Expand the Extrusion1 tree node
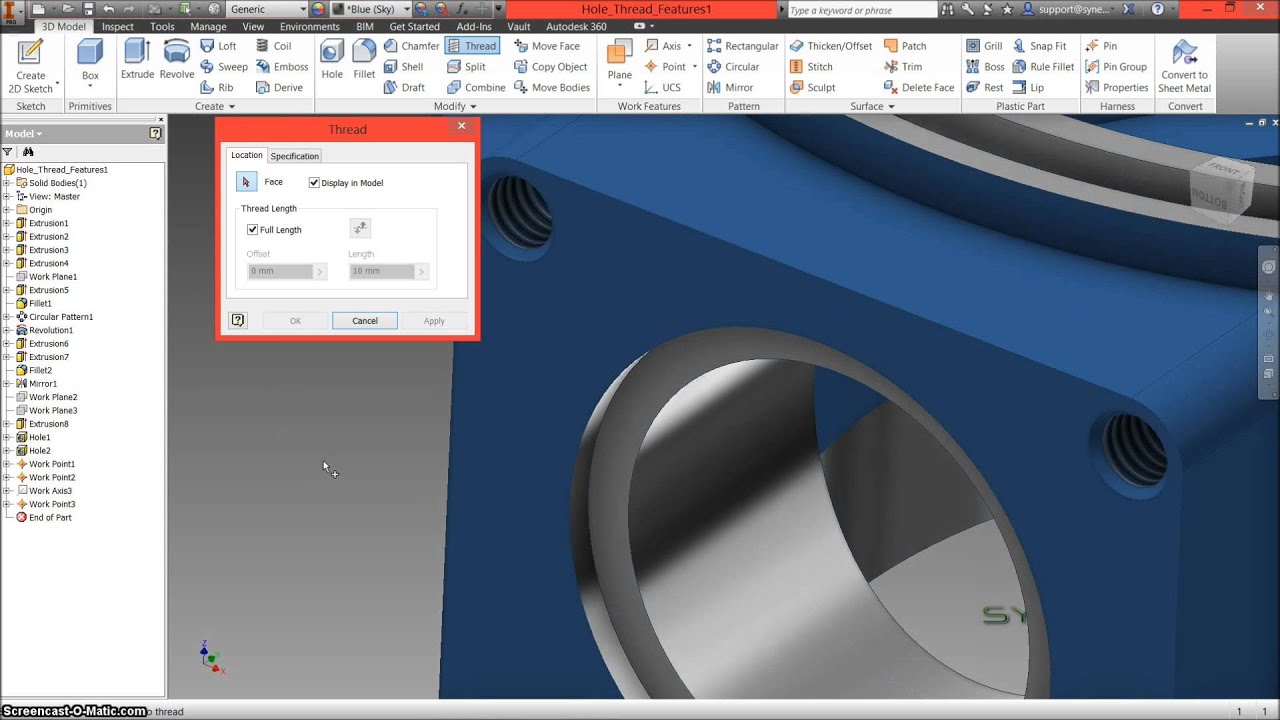The height and width of the screenshot is (720, 1280). click(7, 223)
